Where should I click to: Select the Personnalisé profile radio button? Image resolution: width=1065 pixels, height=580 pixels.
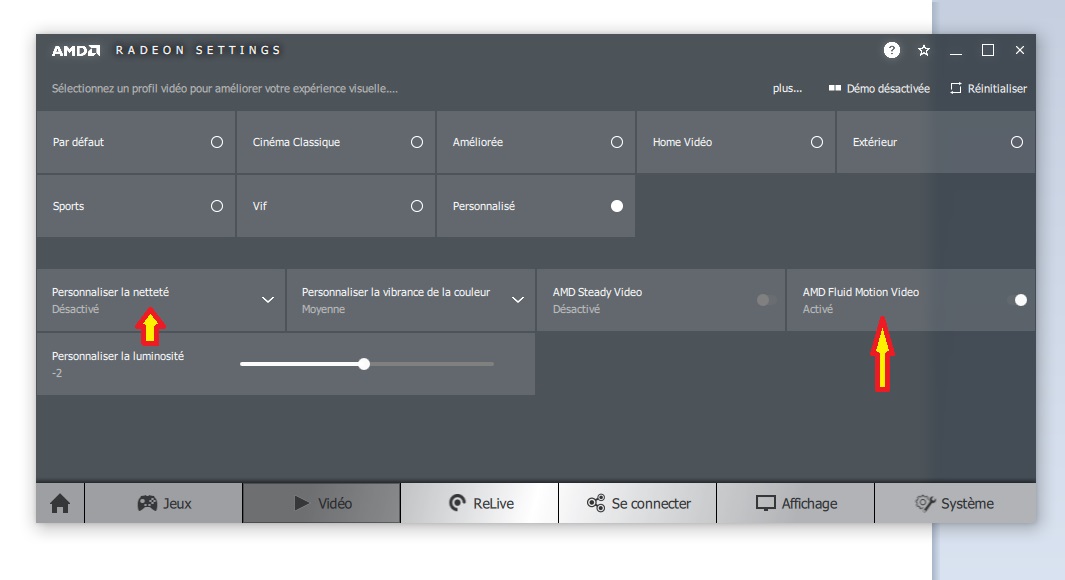pyautogui.click(x=617, y=206)
